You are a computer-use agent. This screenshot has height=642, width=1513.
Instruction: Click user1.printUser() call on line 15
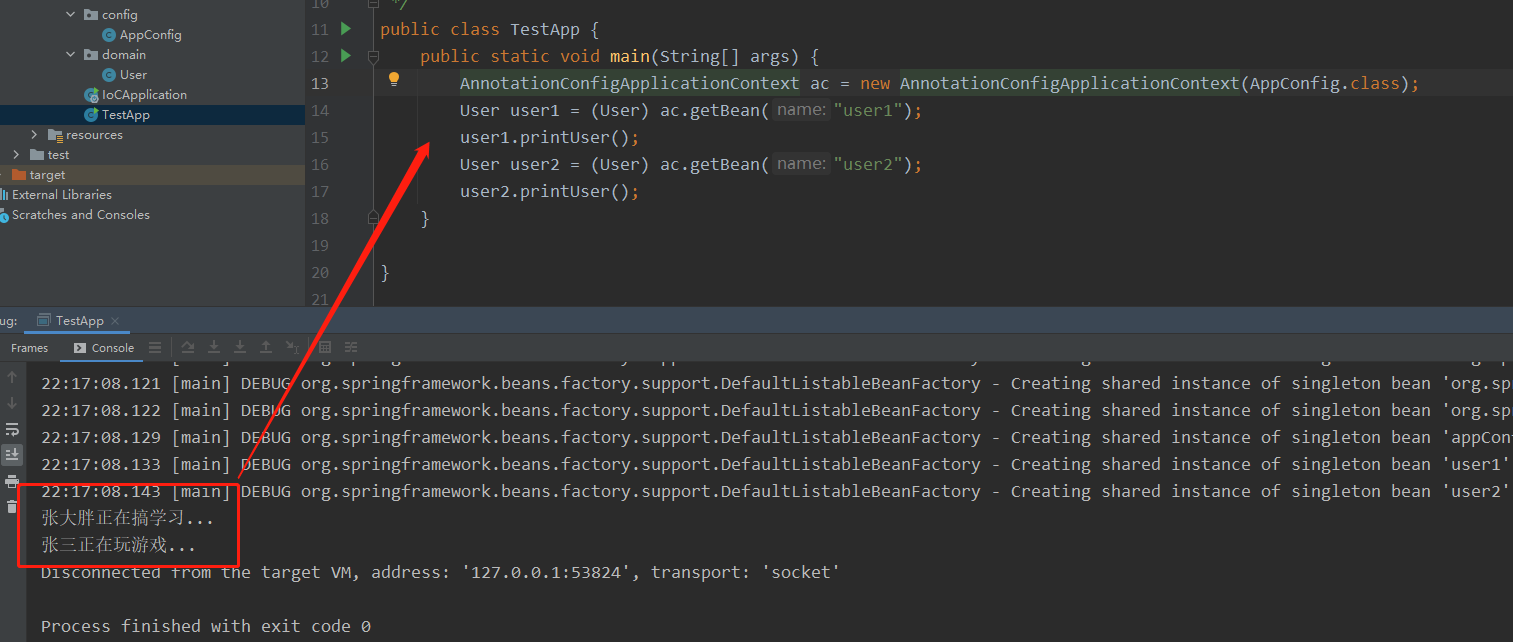click(x=549, y=137)
